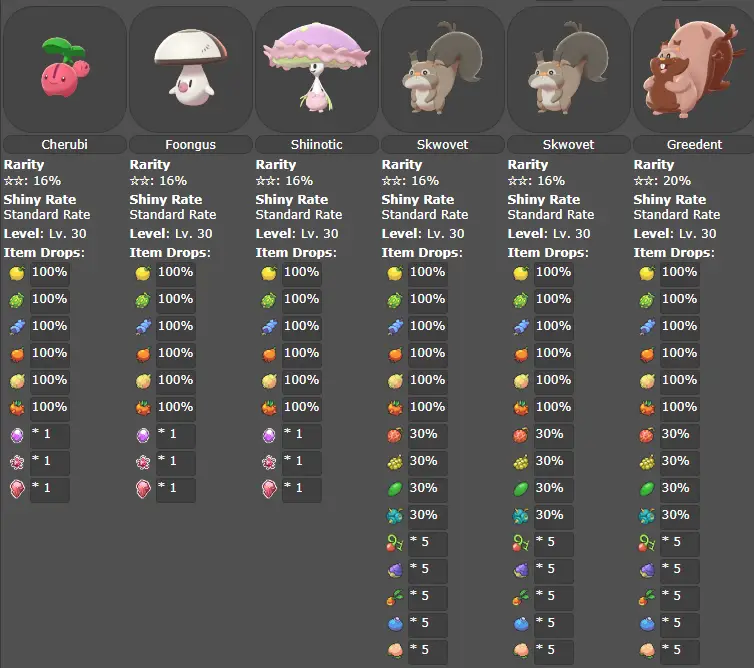Click the blue round berry under Greedent
Image resolution: width=754 pixels, height=668 pixels.
[646, 624]
